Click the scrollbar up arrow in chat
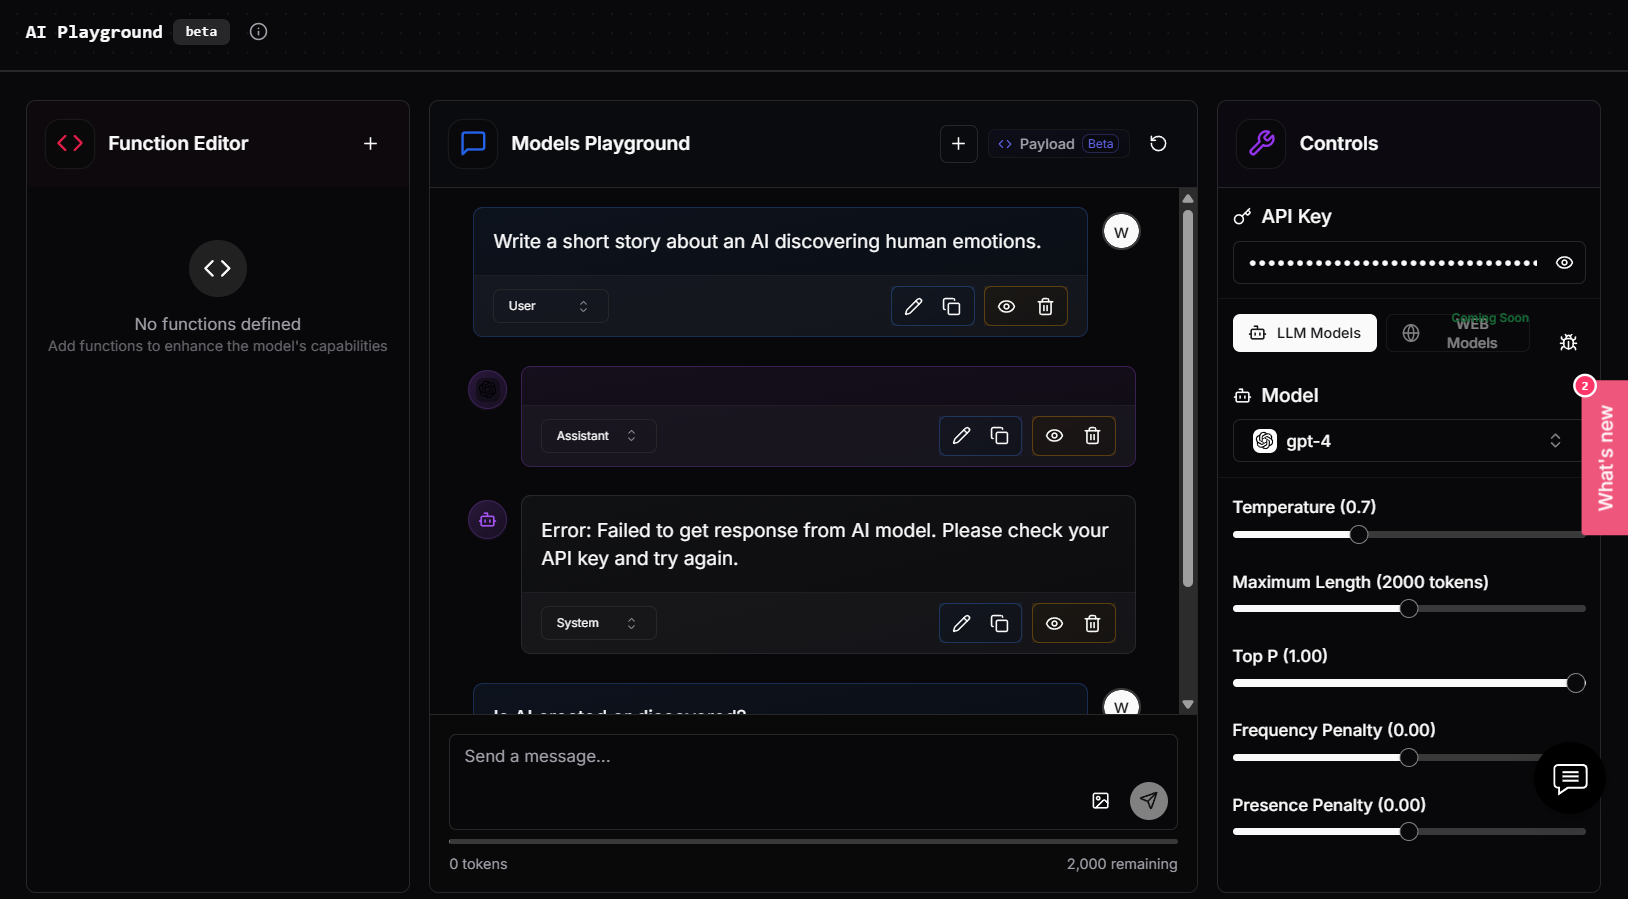Screen dimensions: 1628x899 click(x=1188, y=198)
